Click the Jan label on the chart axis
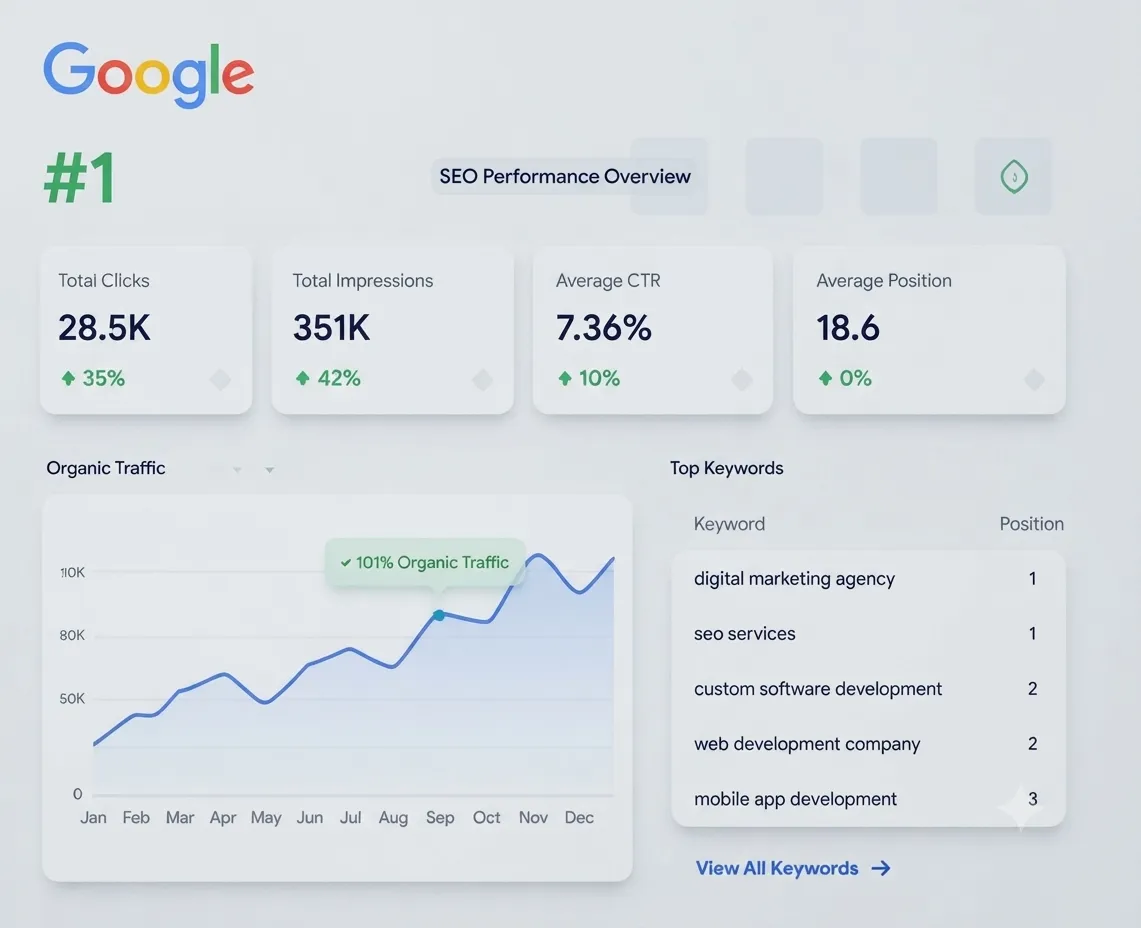 point(93,817)
